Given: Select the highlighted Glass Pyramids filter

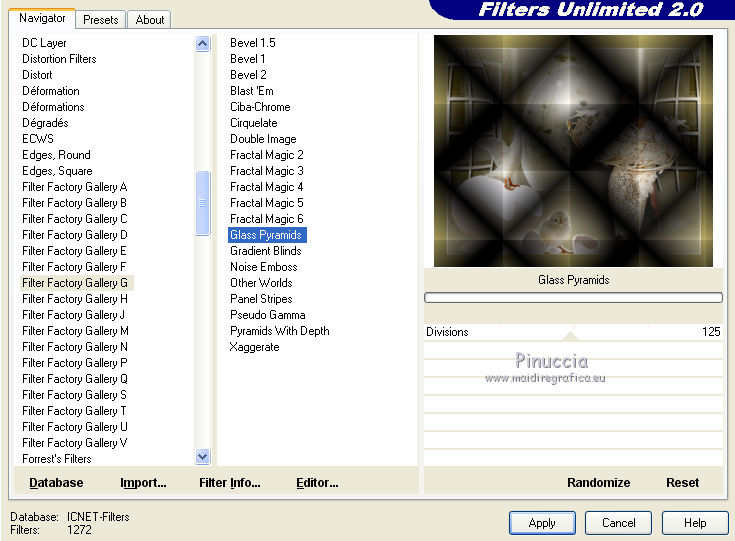Looking at the screenshot, I should [267, 234].
